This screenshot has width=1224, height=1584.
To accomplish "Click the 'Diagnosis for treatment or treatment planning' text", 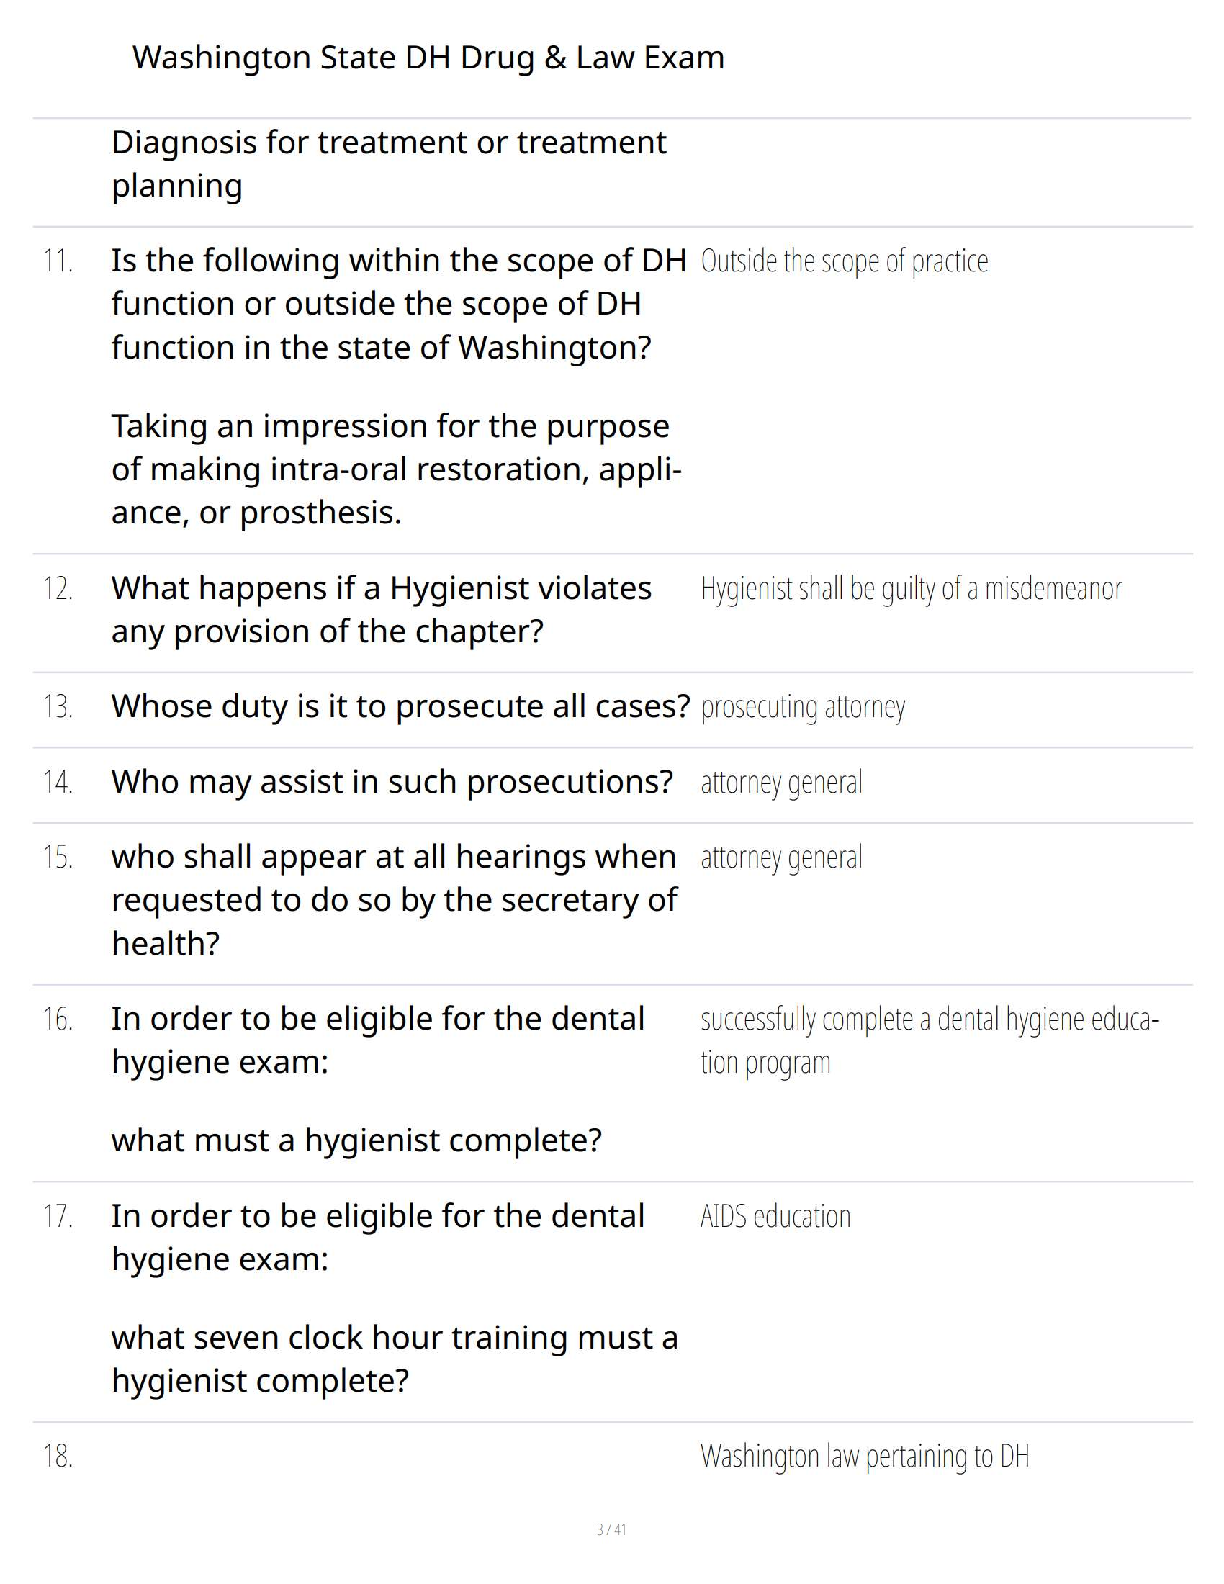I will [388, 164].
